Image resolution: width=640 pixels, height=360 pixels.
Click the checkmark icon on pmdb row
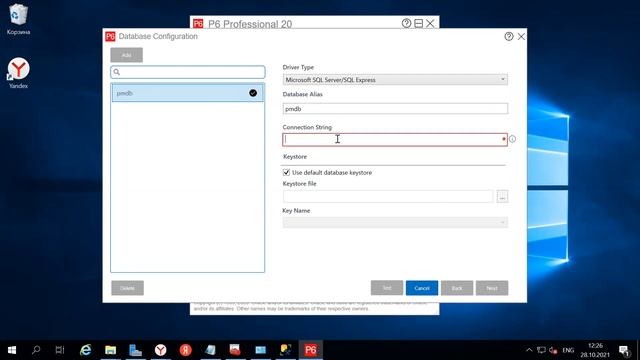(x=253, y=93)
